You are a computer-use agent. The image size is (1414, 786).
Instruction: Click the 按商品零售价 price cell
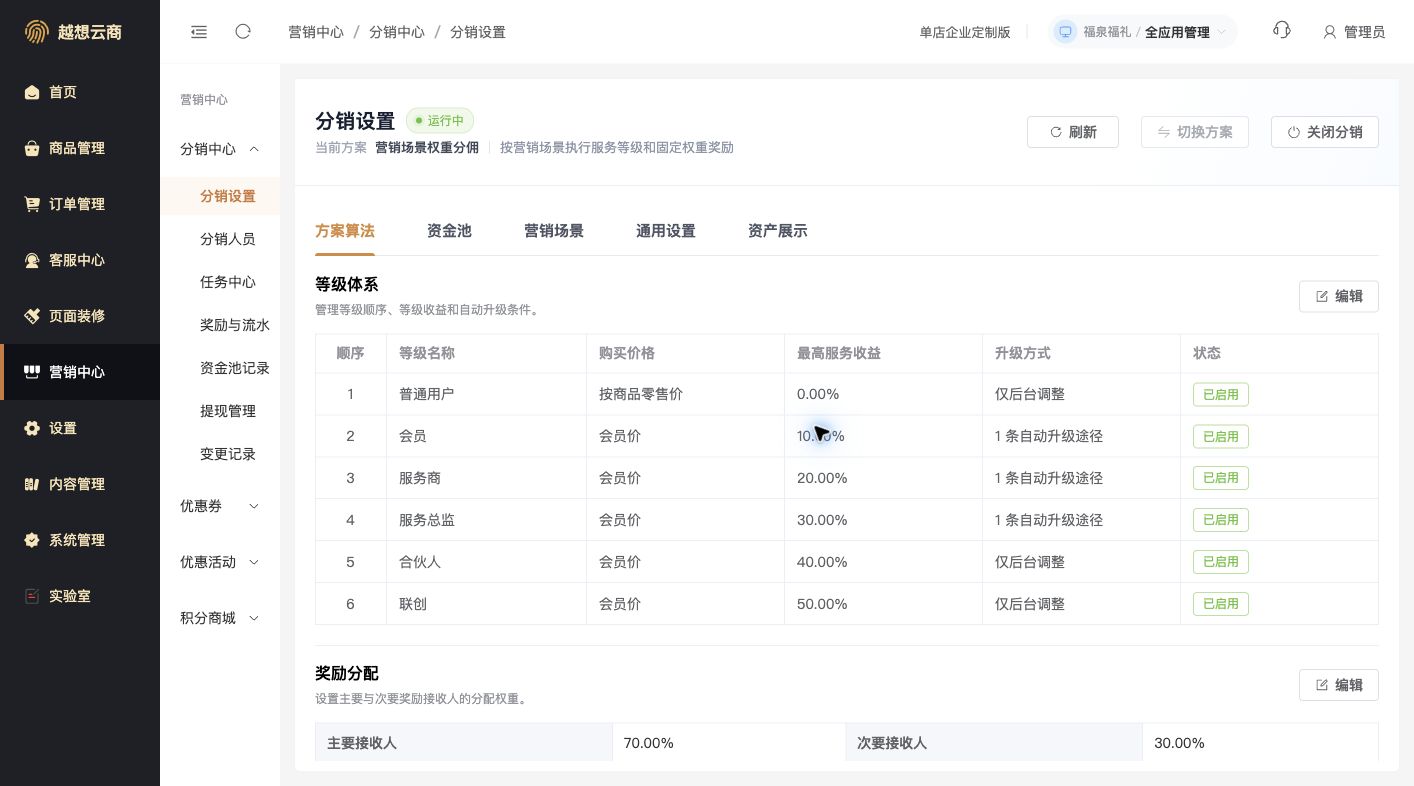(x=685, y=394)
